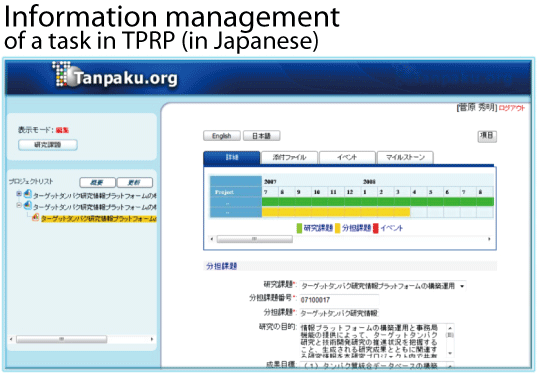Click the 分担課題 section heading
Screen dimensions: 537x374
222,266
